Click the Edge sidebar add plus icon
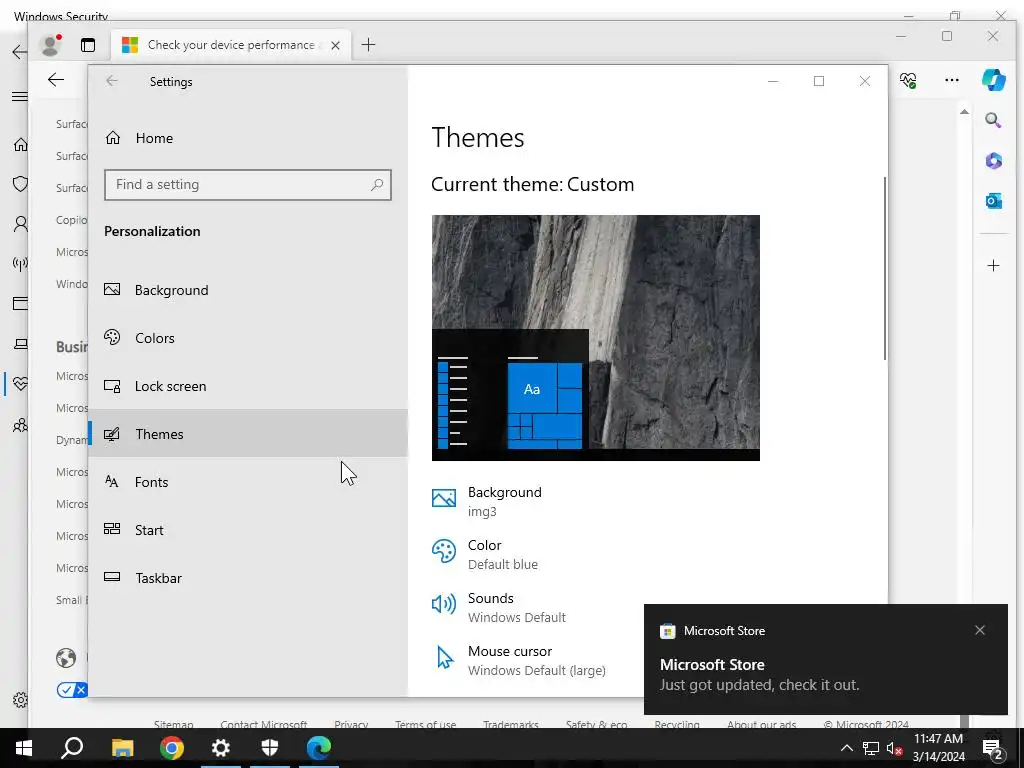The width and height of the screenshot is (1024, 768). (993, 266)
